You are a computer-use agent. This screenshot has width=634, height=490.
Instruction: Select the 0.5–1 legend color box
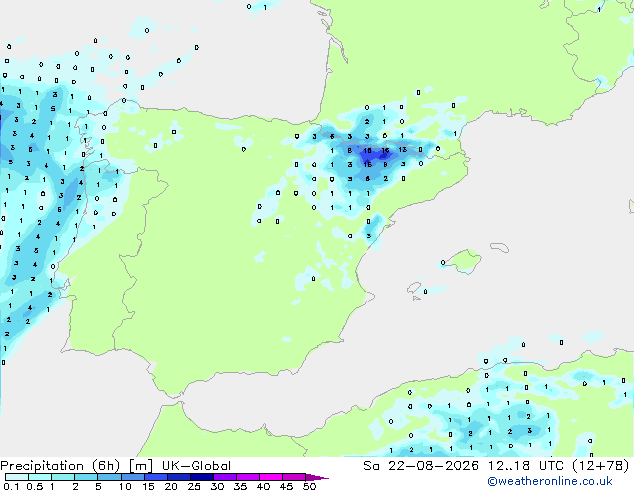40,477
